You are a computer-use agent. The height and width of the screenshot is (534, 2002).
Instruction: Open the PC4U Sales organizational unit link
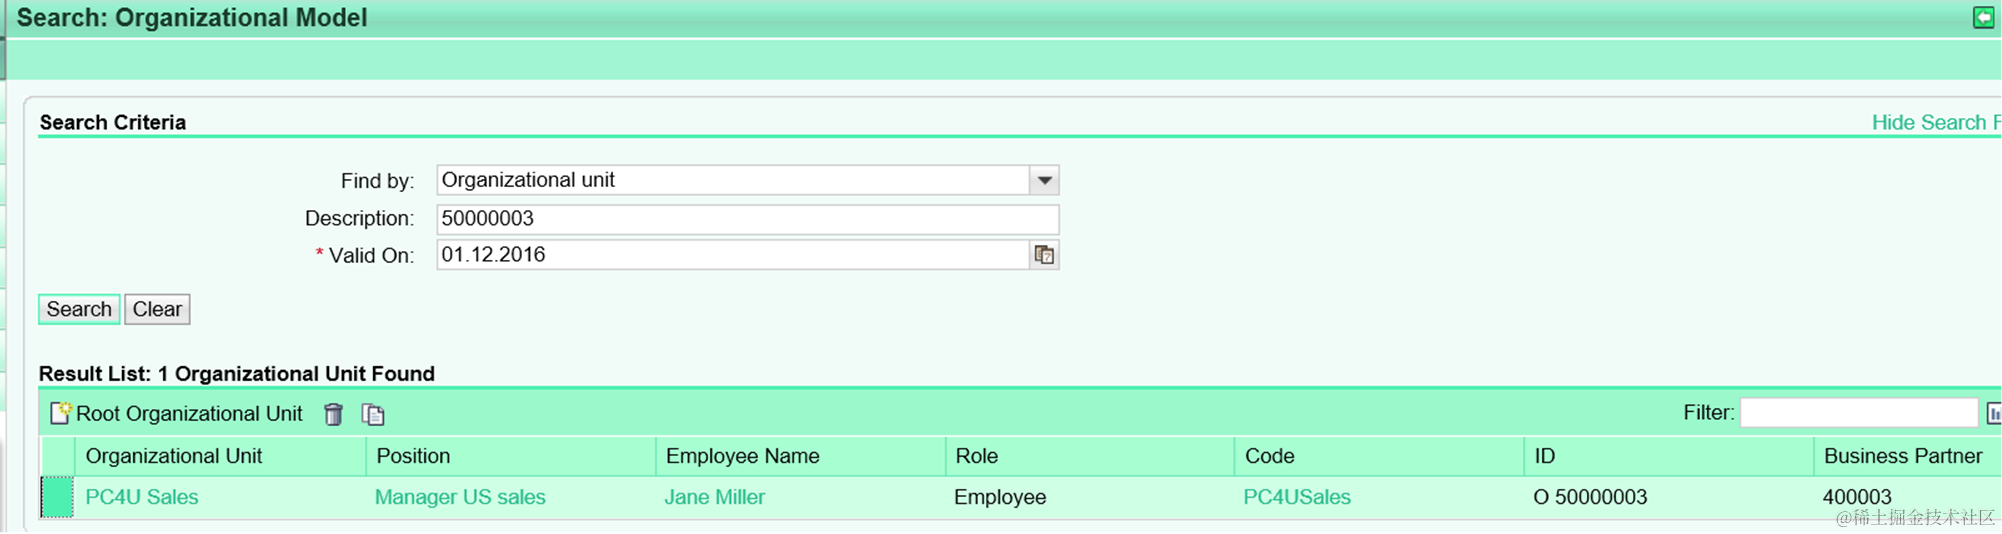tap(142, 497)
